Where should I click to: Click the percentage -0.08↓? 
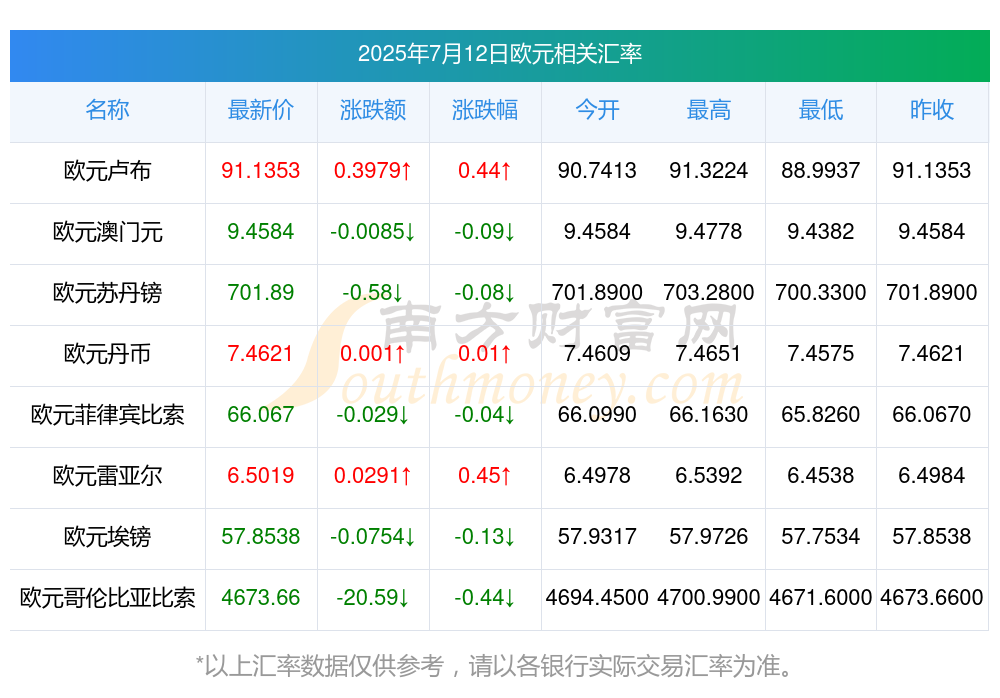pos(485,292)
